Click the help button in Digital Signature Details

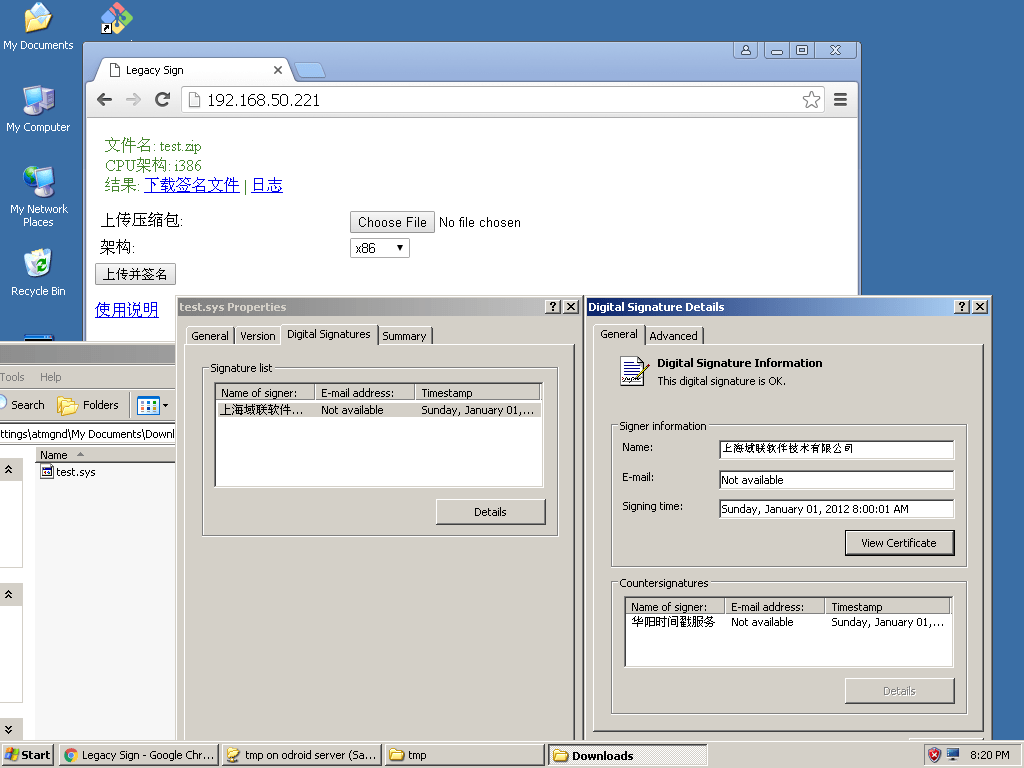pyautogui.click(x=962, y=307)
